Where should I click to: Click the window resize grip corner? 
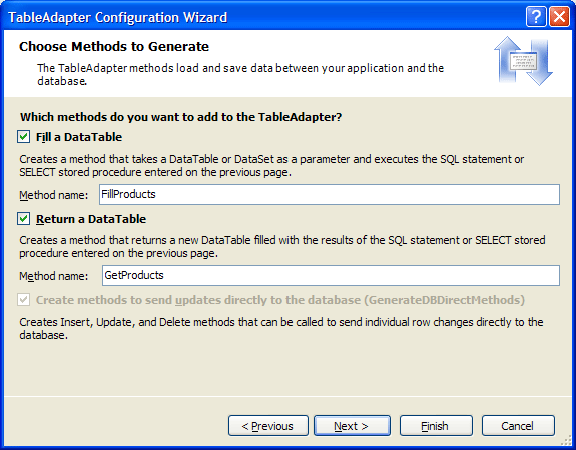567,441
